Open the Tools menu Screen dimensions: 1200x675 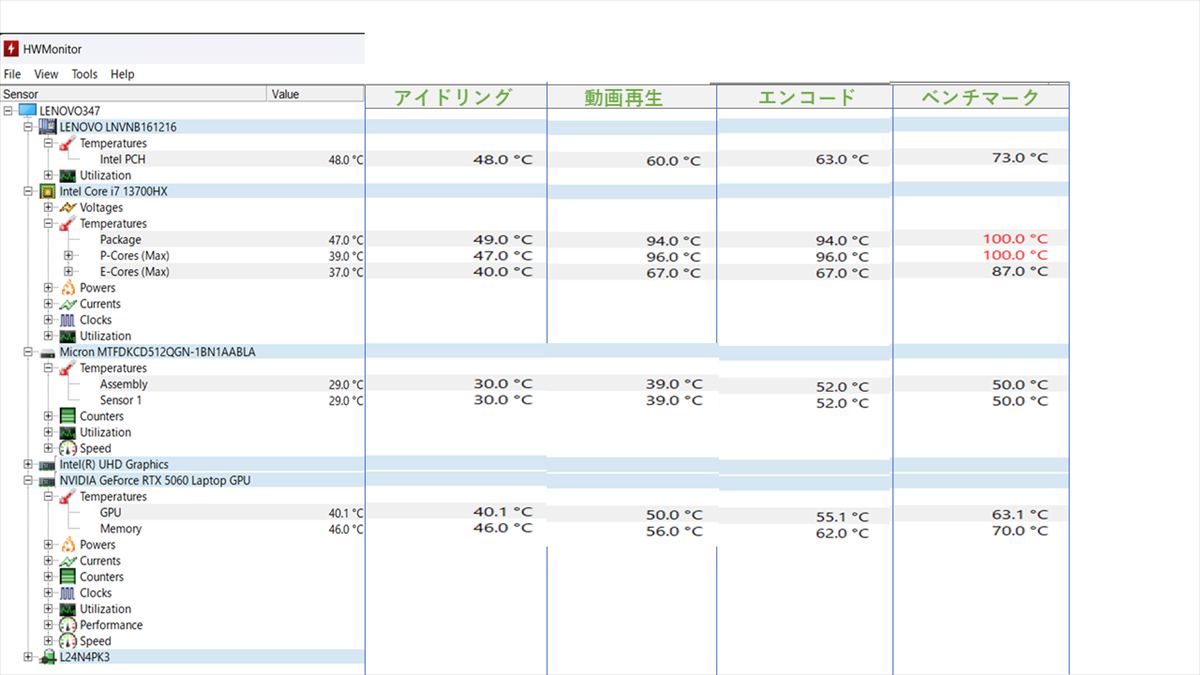point(84,74)
